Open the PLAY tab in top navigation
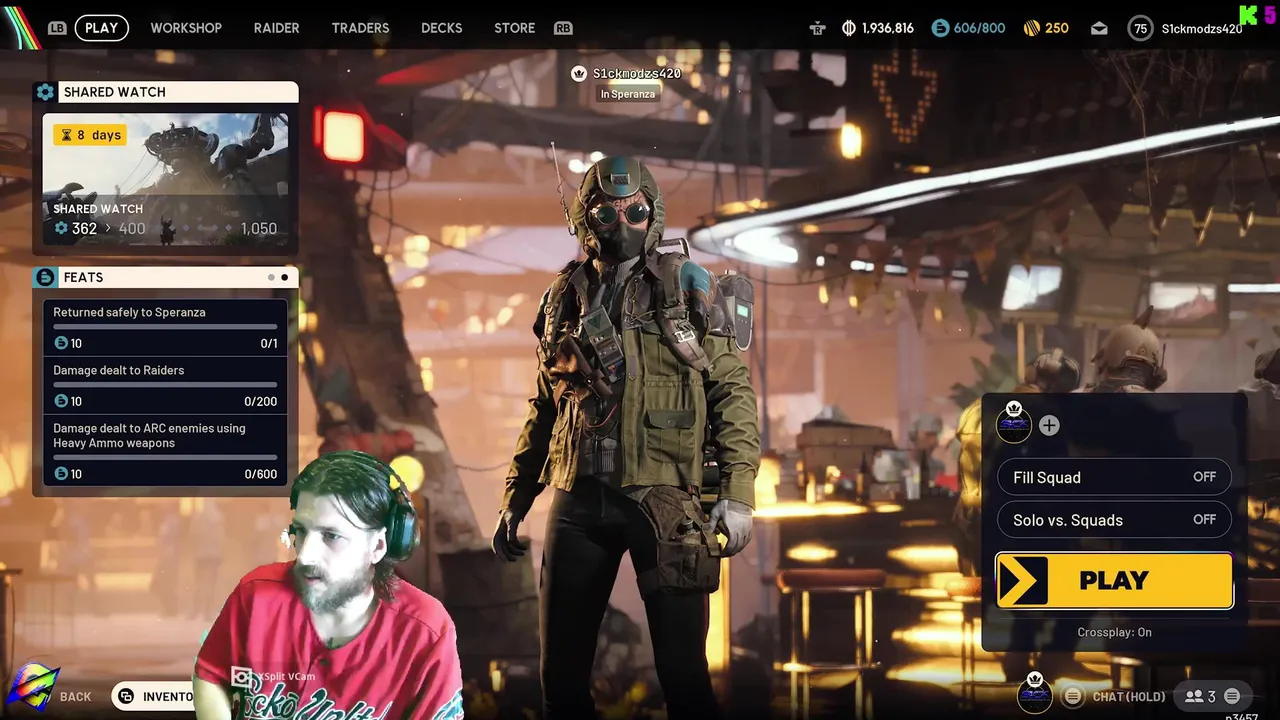1280x720 pixels. point(101,28)
